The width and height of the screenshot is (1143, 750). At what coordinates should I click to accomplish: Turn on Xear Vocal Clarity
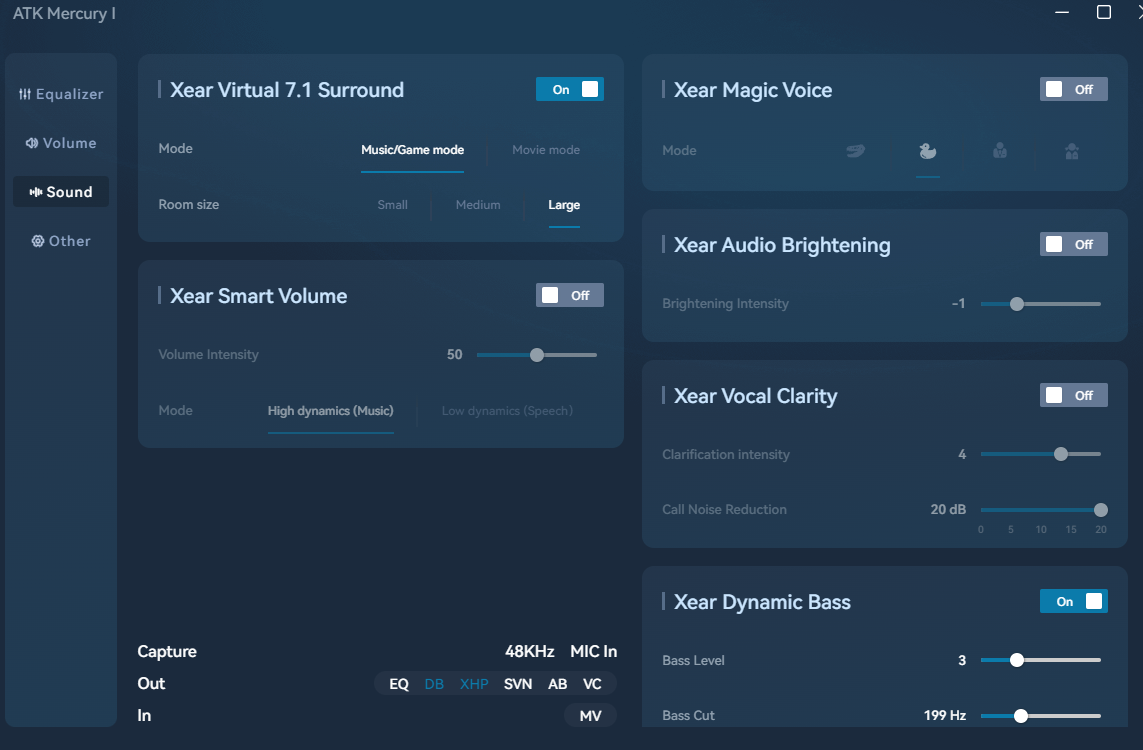(x=1073, y=395)
